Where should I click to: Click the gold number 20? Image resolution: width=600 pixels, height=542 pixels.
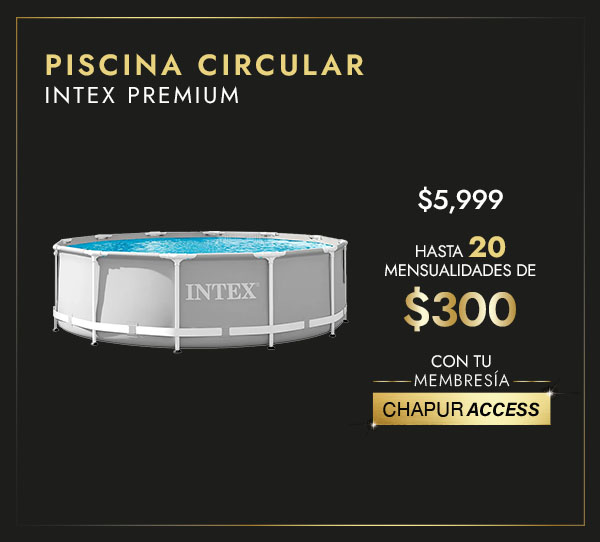click(x=487, y=248)
